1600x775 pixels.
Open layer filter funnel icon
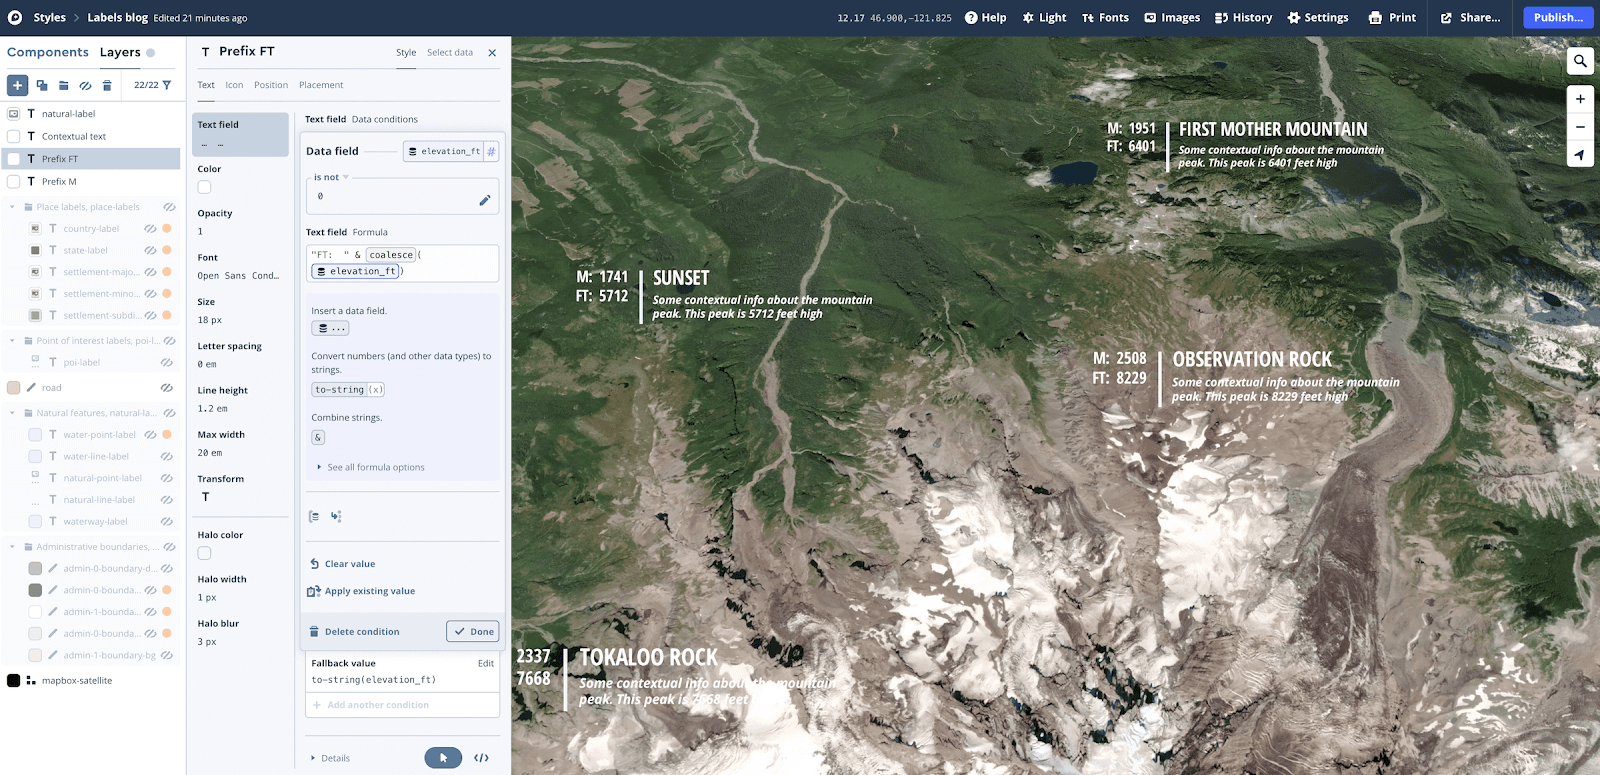click(167, 85)
